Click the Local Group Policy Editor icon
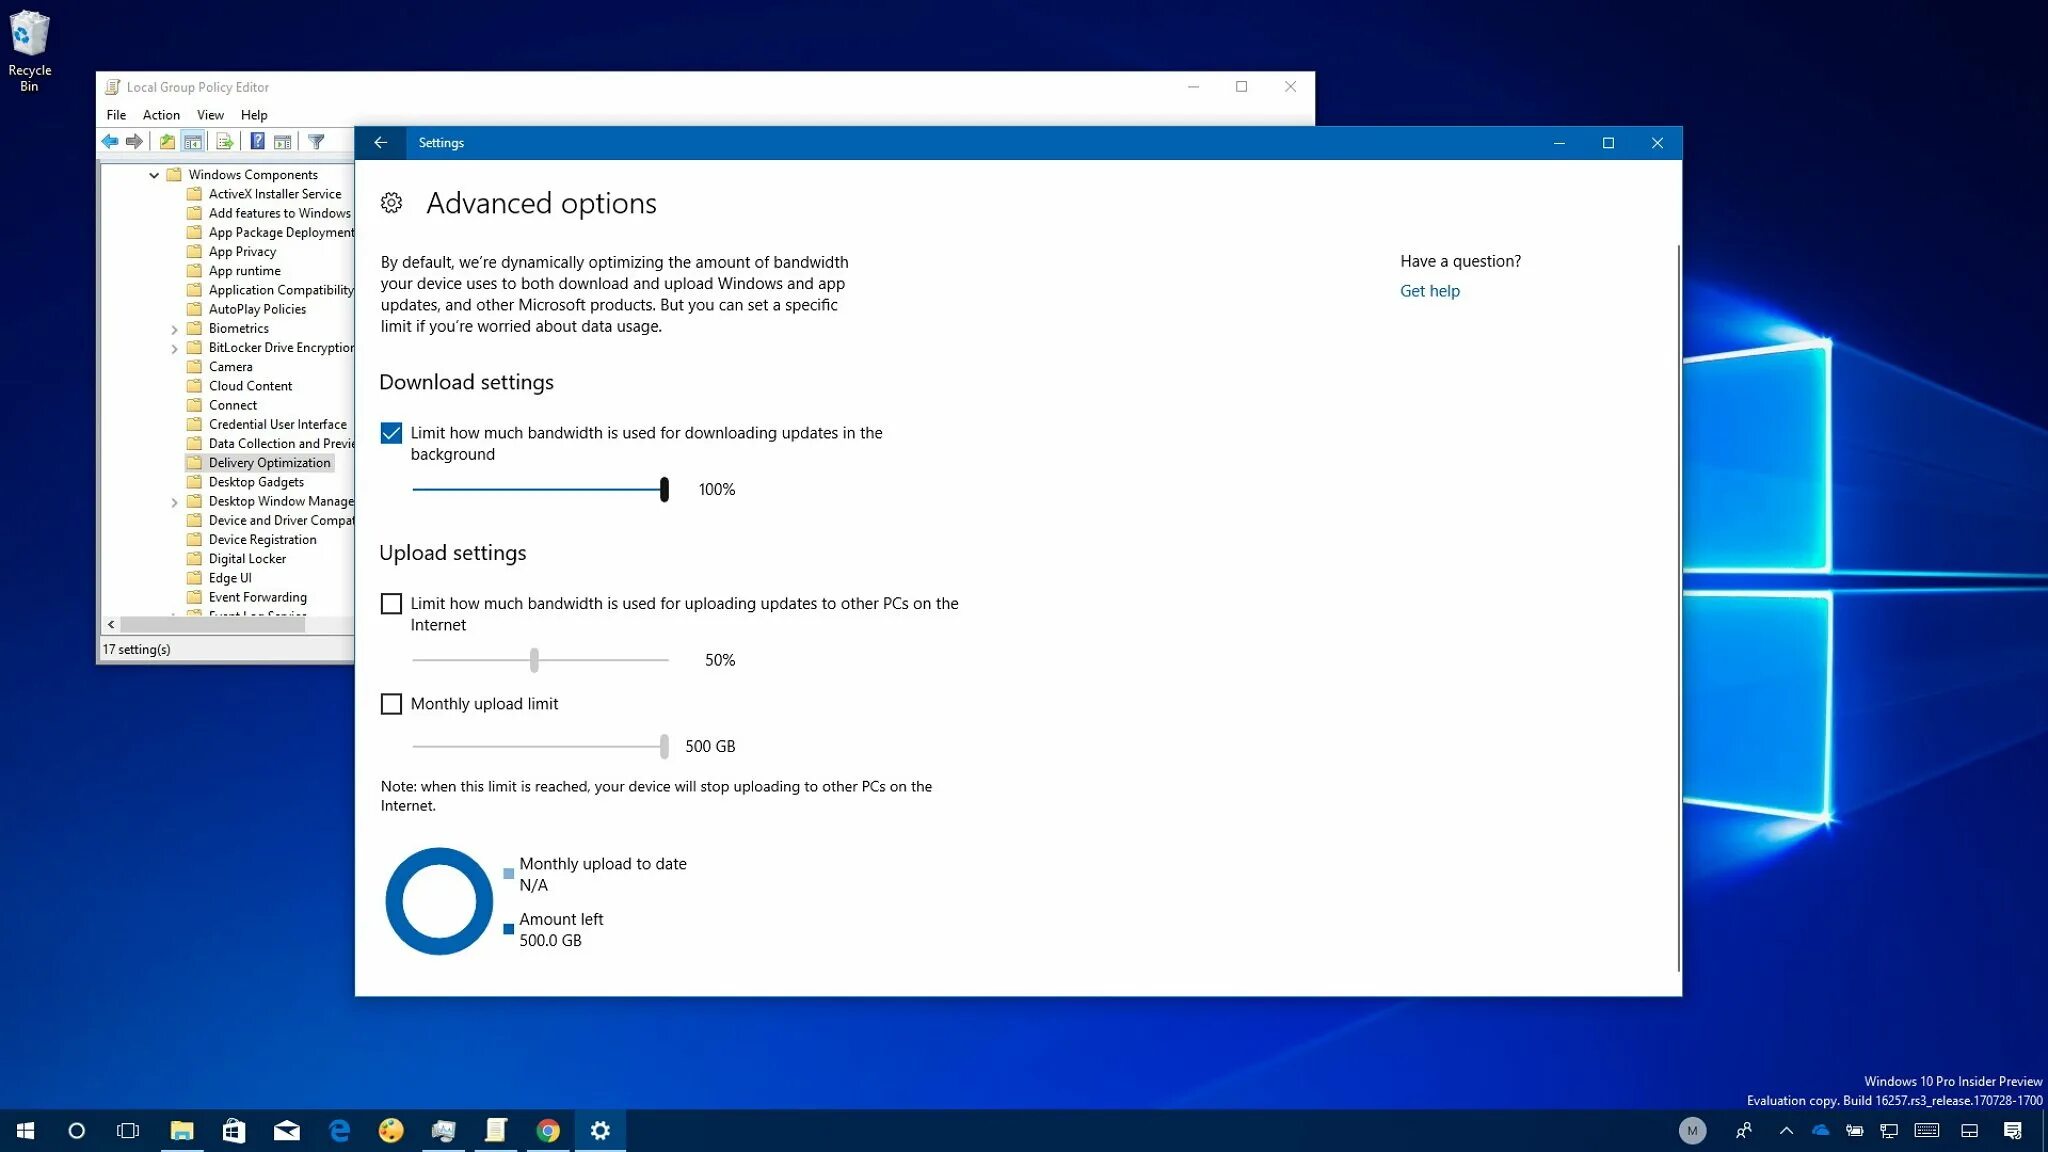2048x1152 pixels. click(115, 87)
